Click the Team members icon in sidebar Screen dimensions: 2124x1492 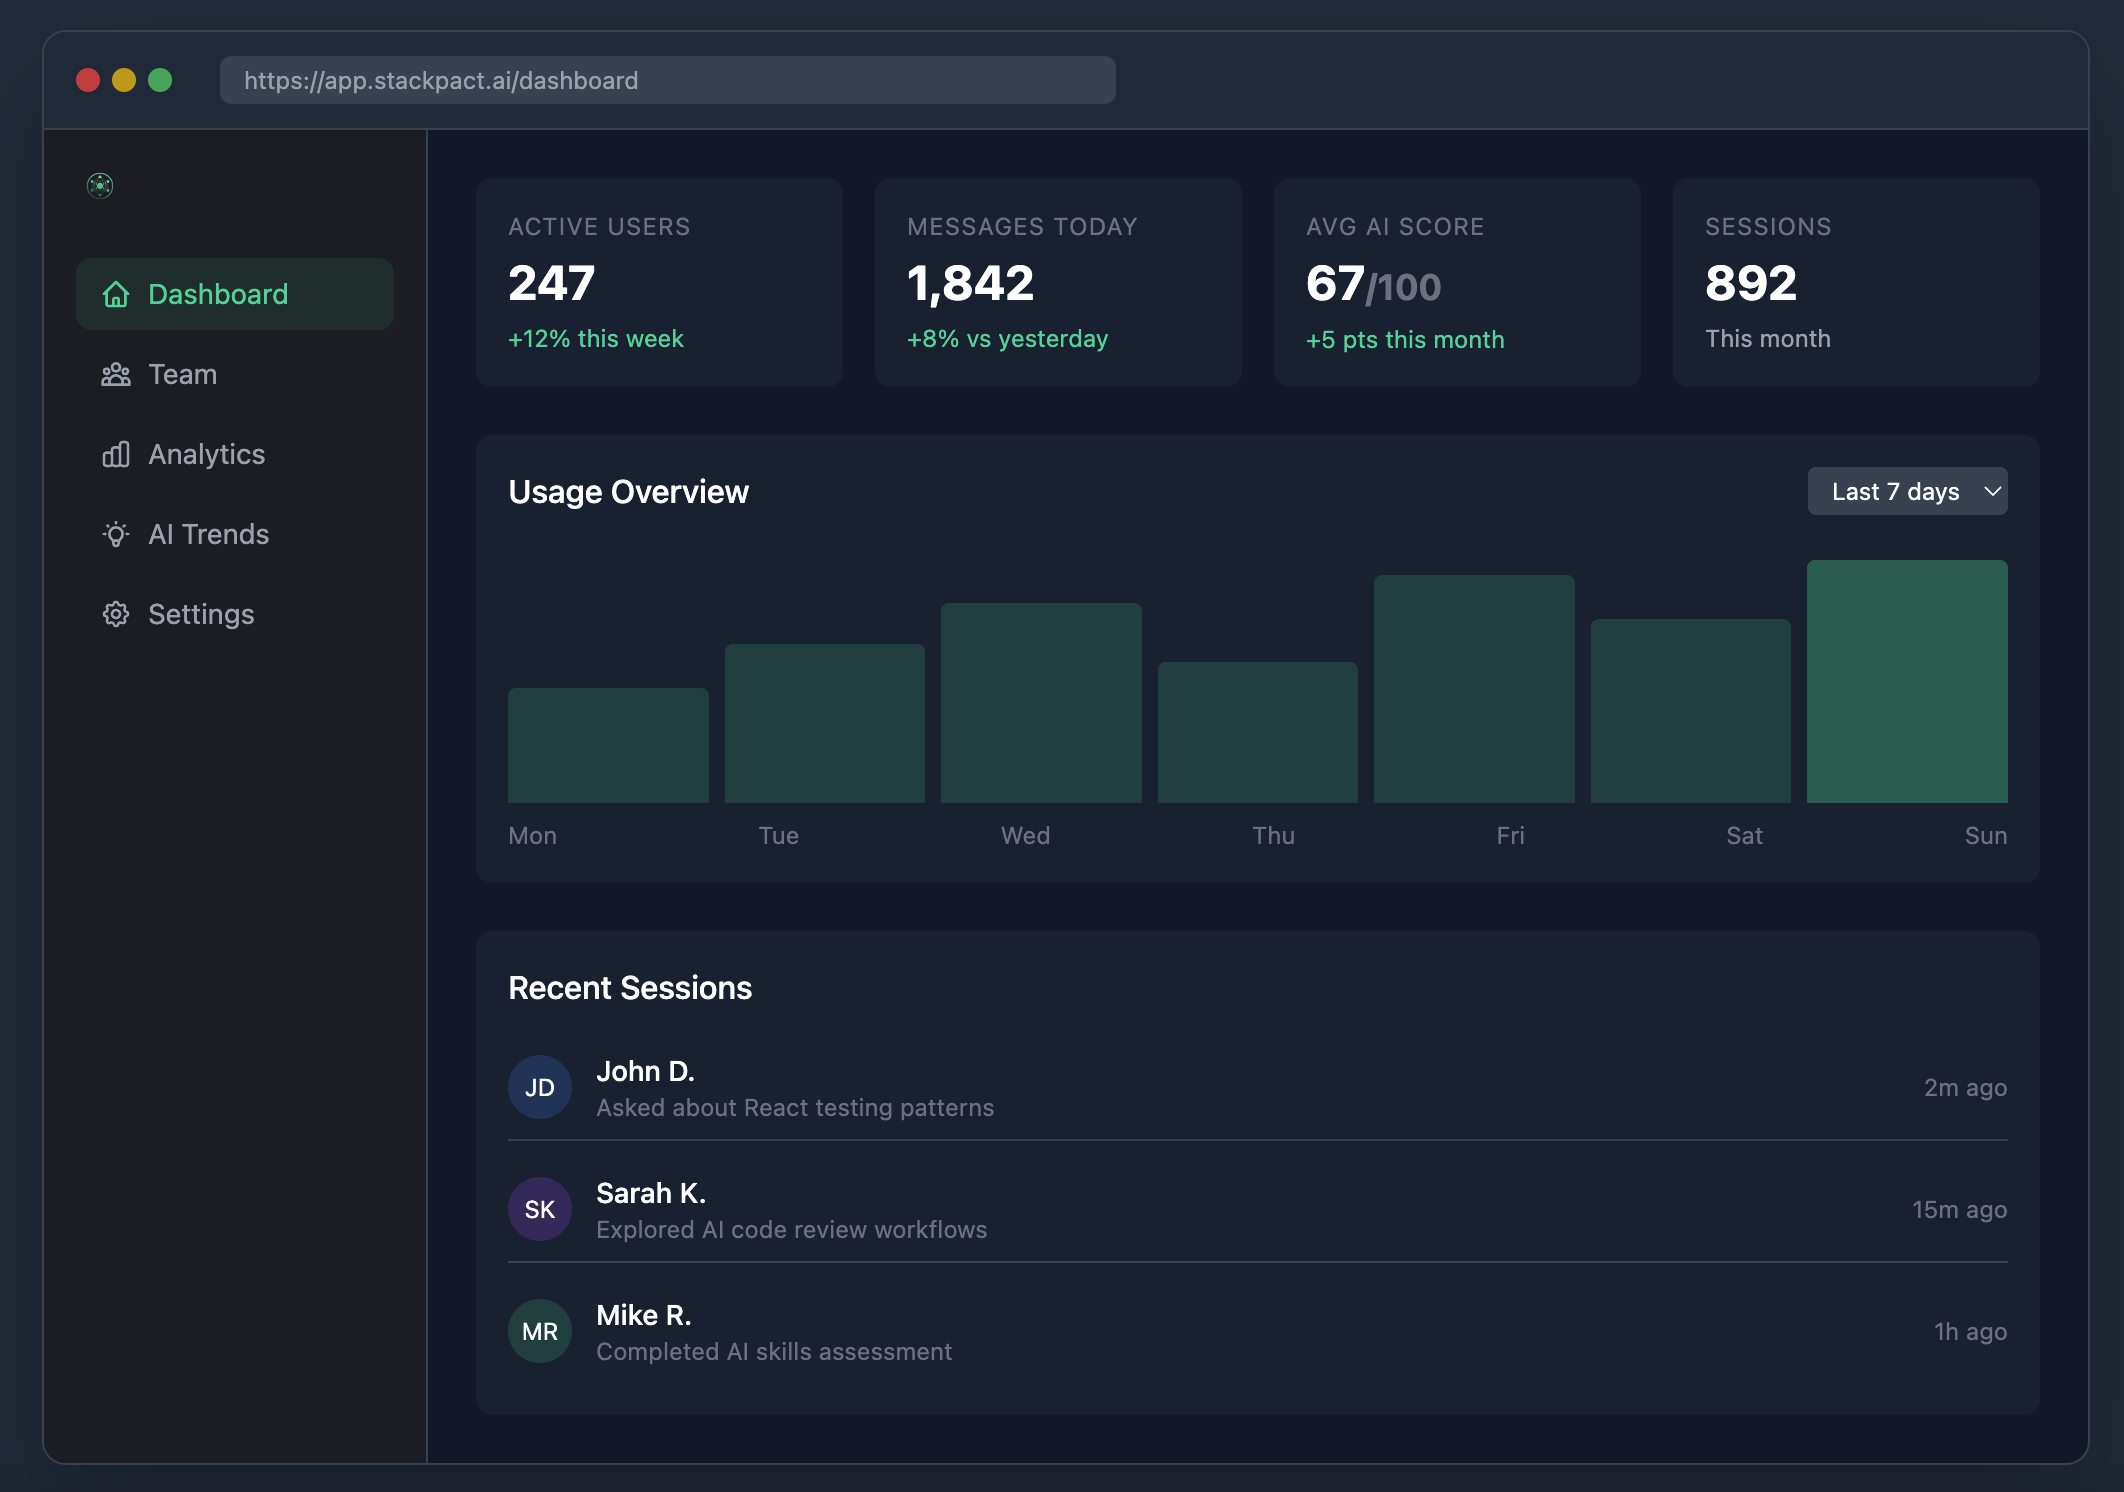click(x=115, y=374)
